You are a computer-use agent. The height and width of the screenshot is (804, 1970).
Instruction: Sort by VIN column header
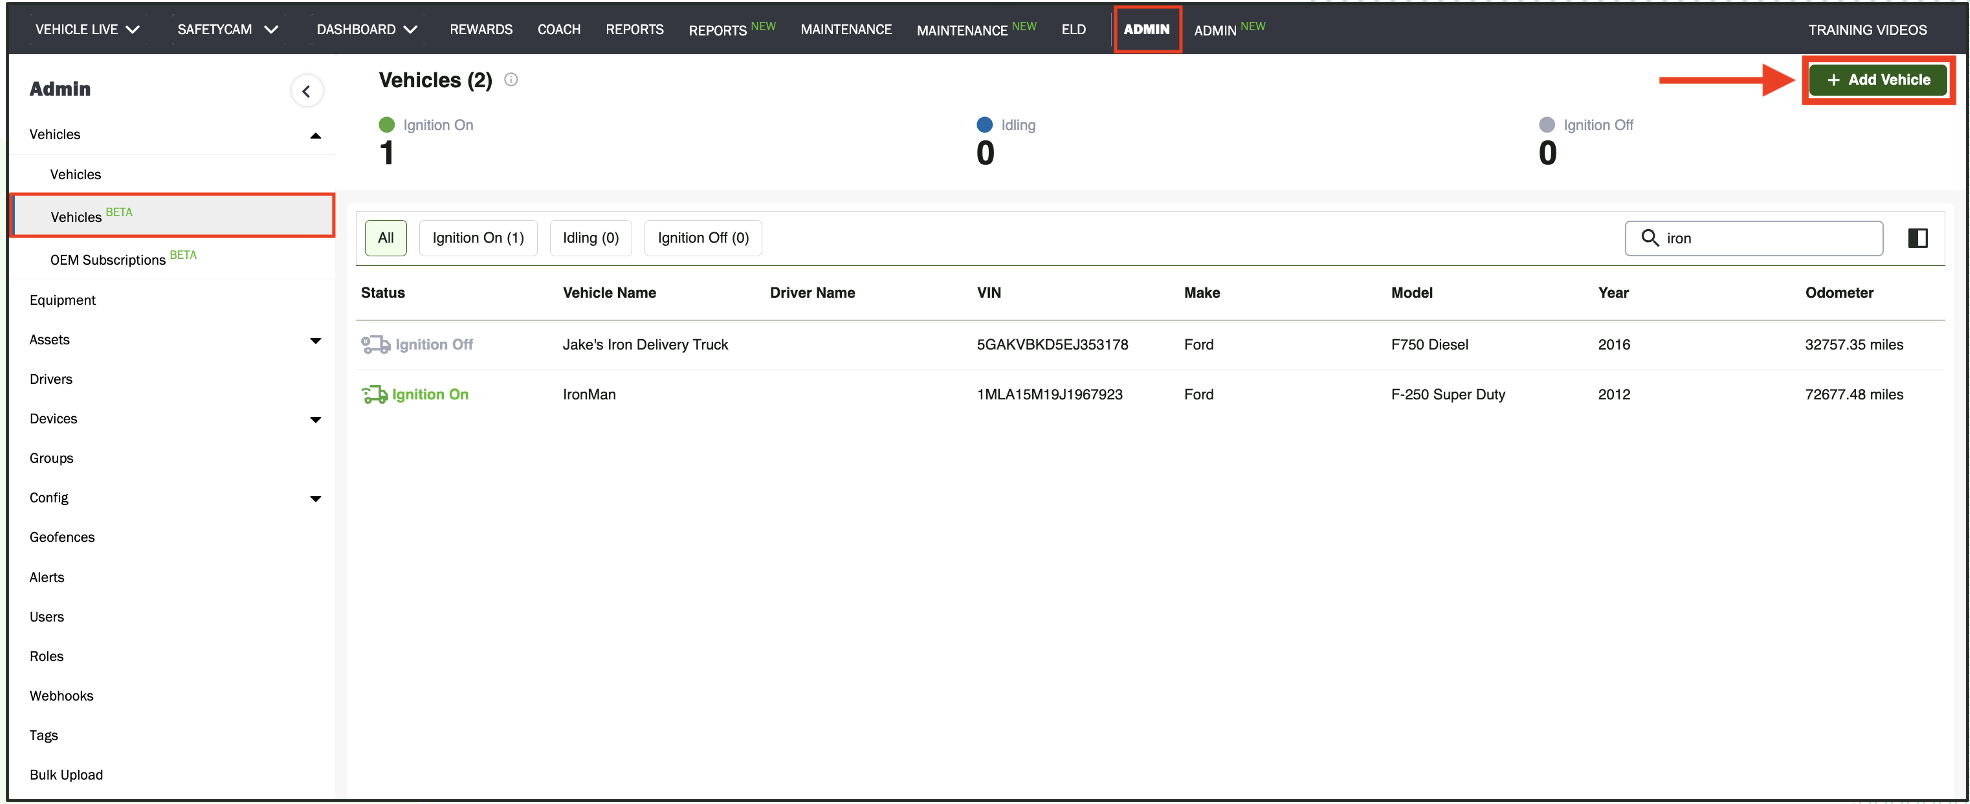(989, 293)
